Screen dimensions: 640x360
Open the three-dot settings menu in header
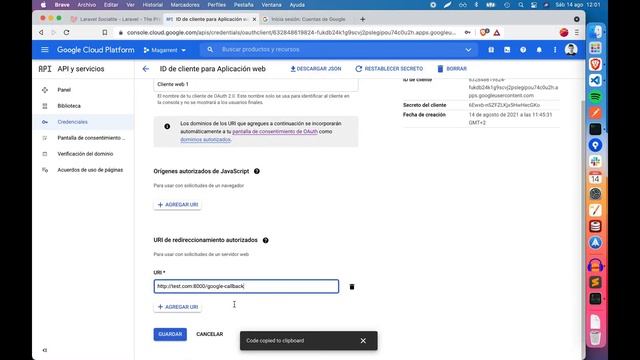coord(555,50)
